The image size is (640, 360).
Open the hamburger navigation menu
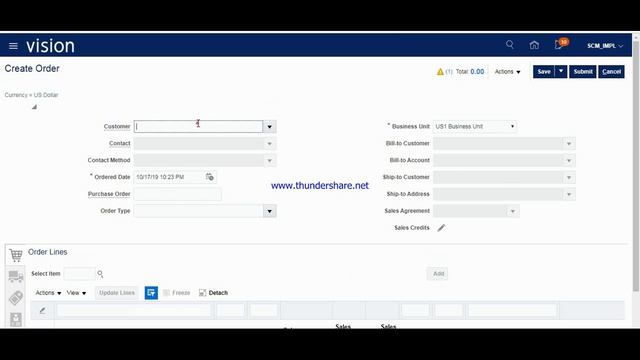[13, 46]
